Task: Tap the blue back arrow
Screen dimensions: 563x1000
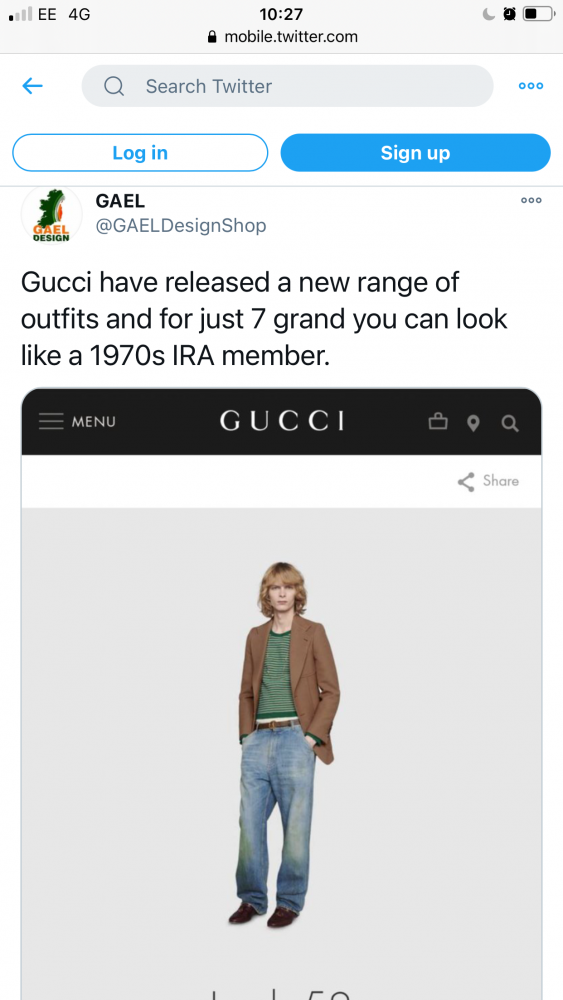Action: 33,85
